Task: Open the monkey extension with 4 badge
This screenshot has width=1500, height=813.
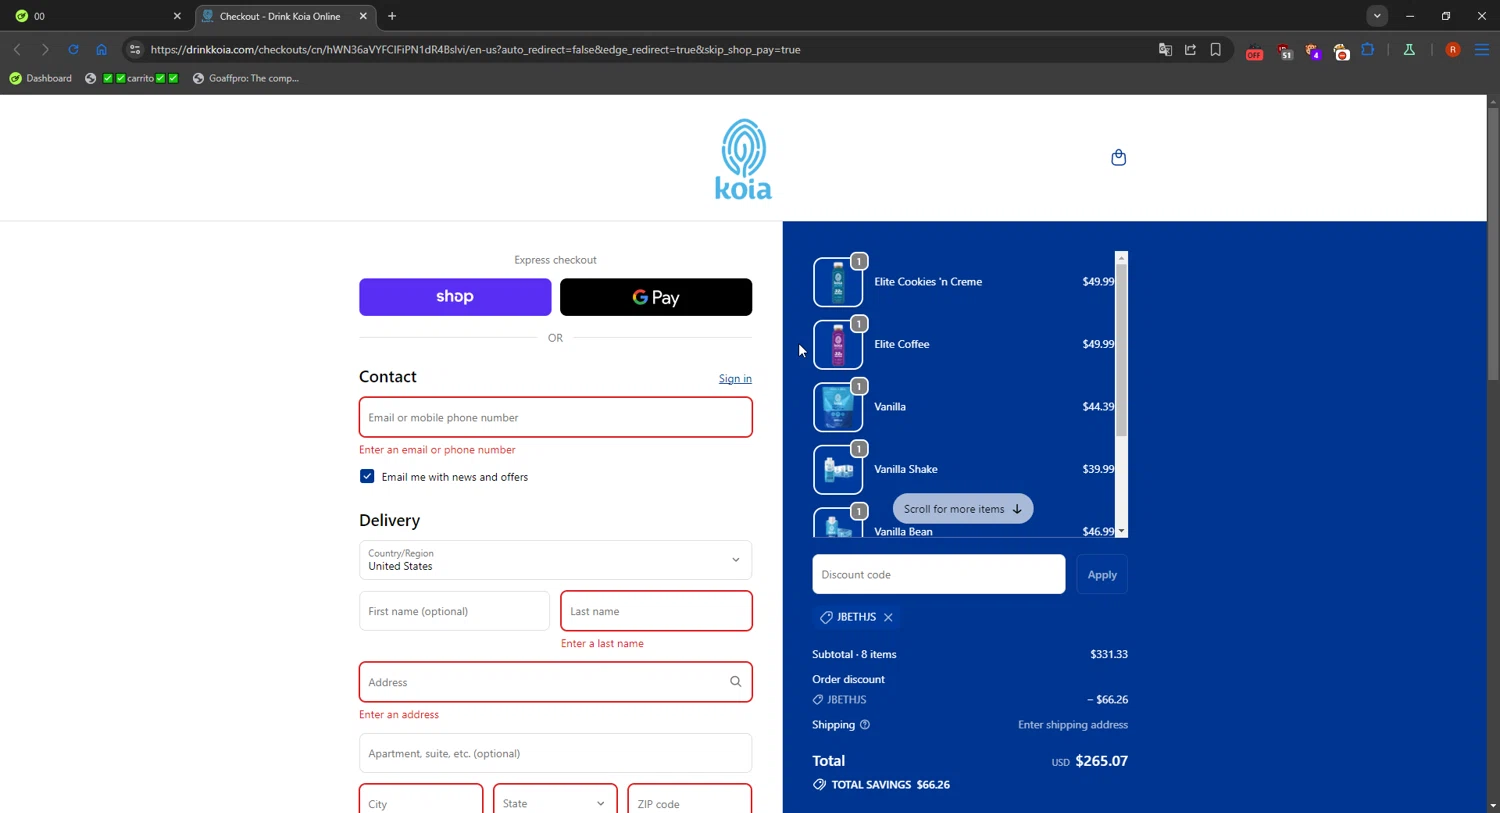Action: click(x=1313, y=51)
